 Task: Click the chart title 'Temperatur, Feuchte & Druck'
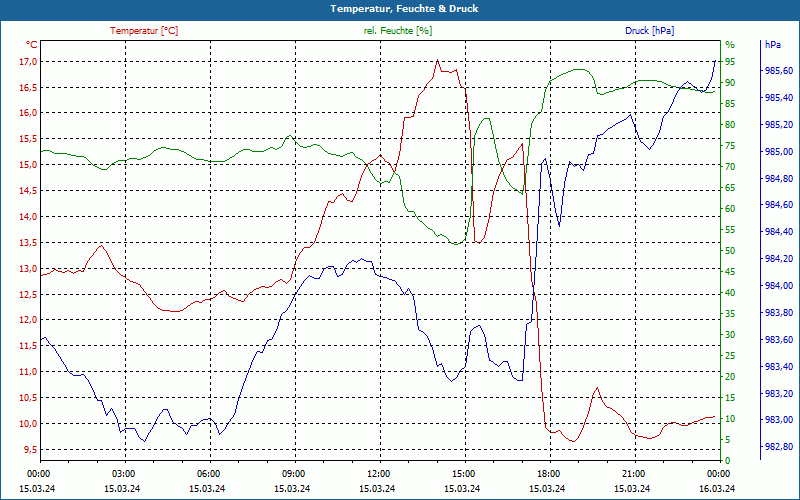pos(404,9)
